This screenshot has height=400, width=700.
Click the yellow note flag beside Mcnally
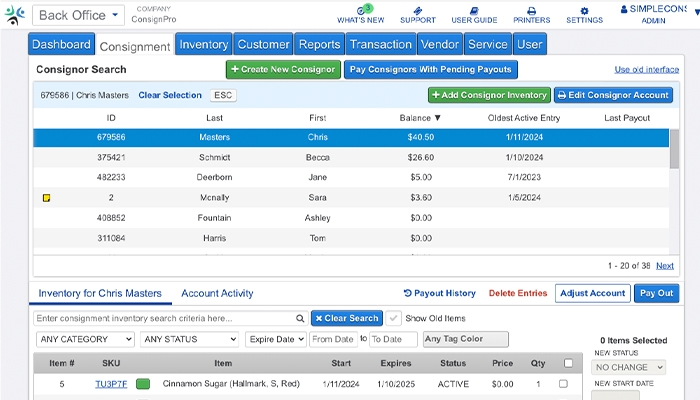(x=46, y=198)
